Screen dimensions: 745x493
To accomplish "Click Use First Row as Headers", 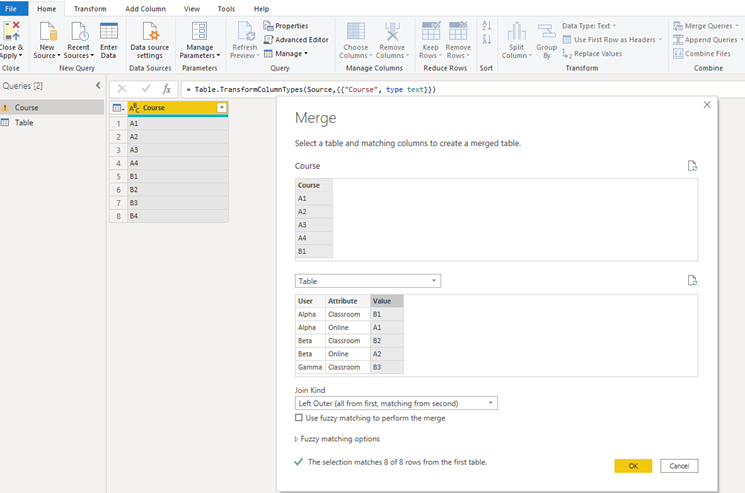I will click(x=612, y=39).
